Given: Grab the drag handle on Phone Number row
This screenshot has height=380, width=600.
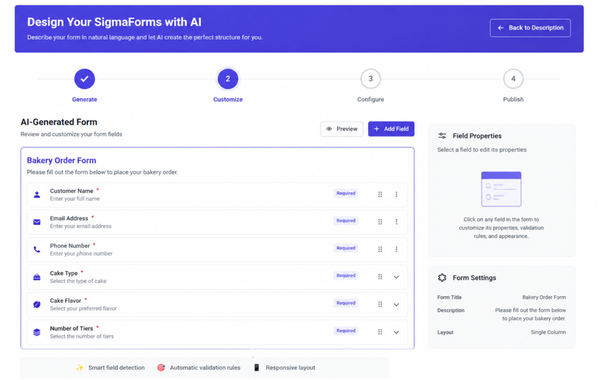Looking at the screenshot, I should tap(380, 249).
